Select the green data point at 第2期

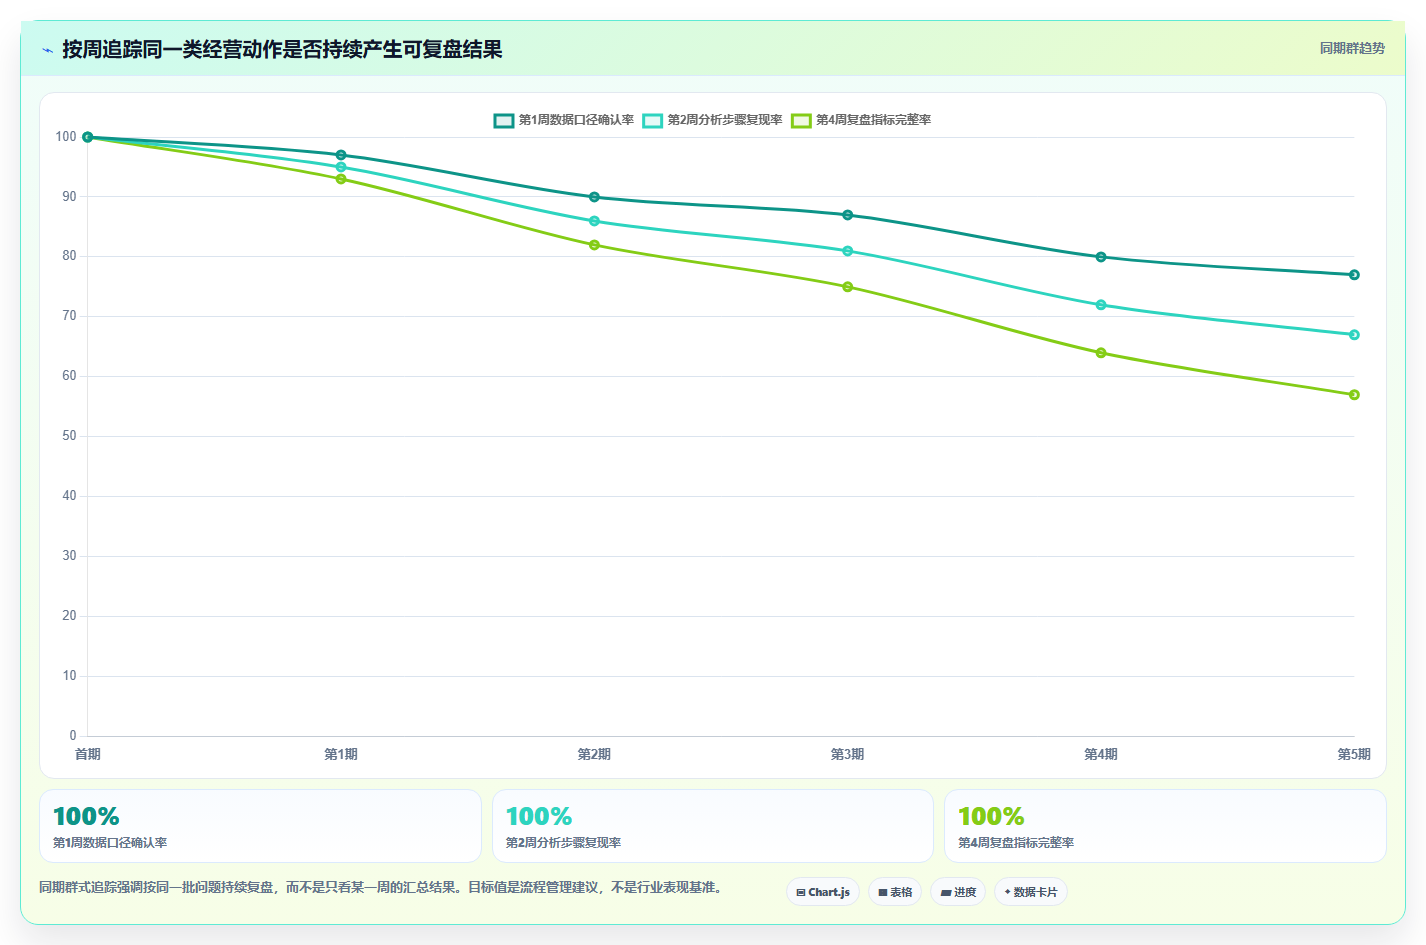pos(594,245)
